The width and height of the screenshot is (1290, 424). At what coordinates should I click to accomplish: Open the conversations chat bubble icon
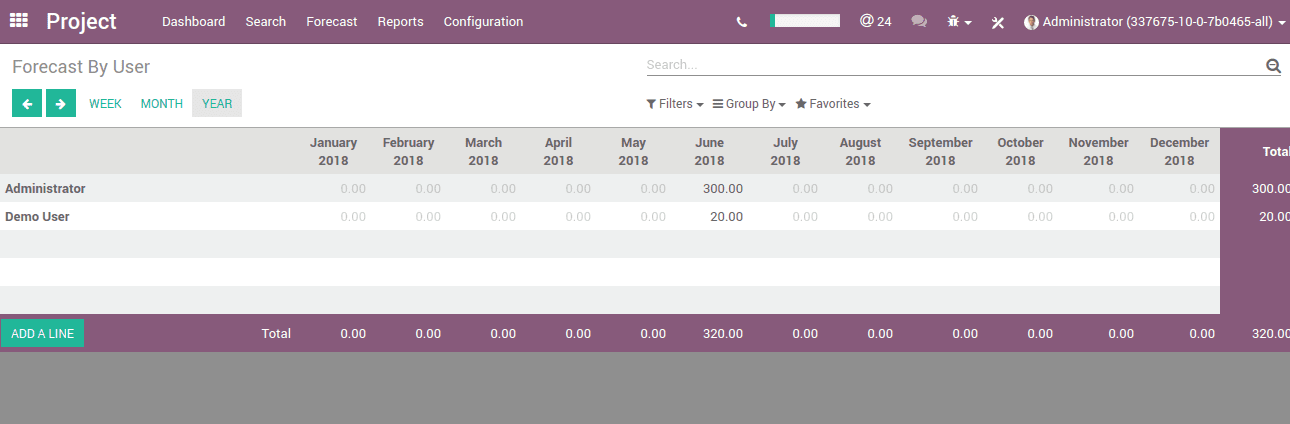point(919,21)
